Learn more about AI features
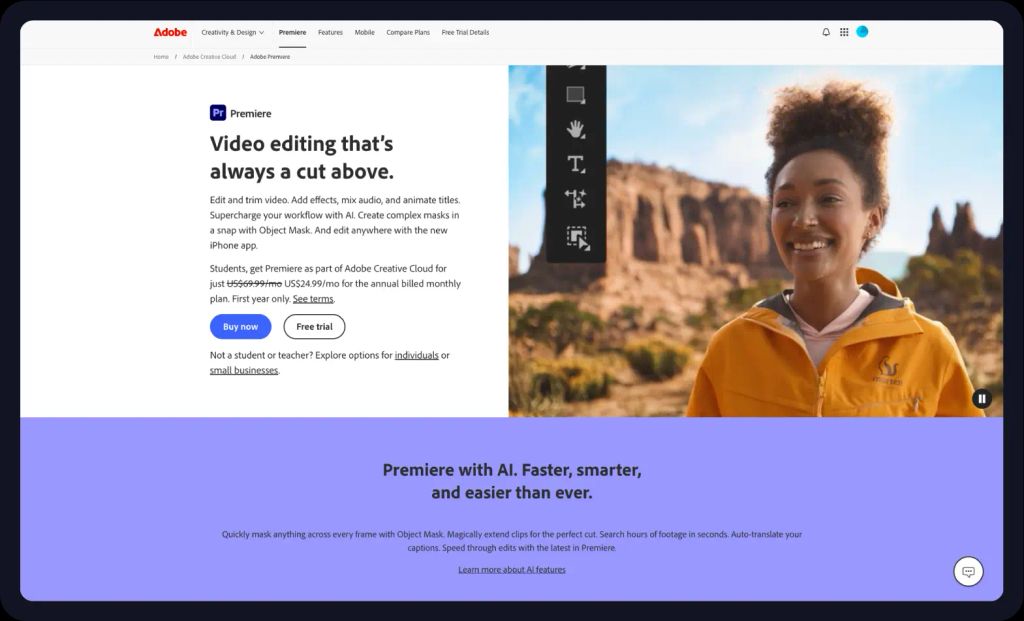Image resolution: width=1024 pixels, height=621 pixels. [511, 568]
